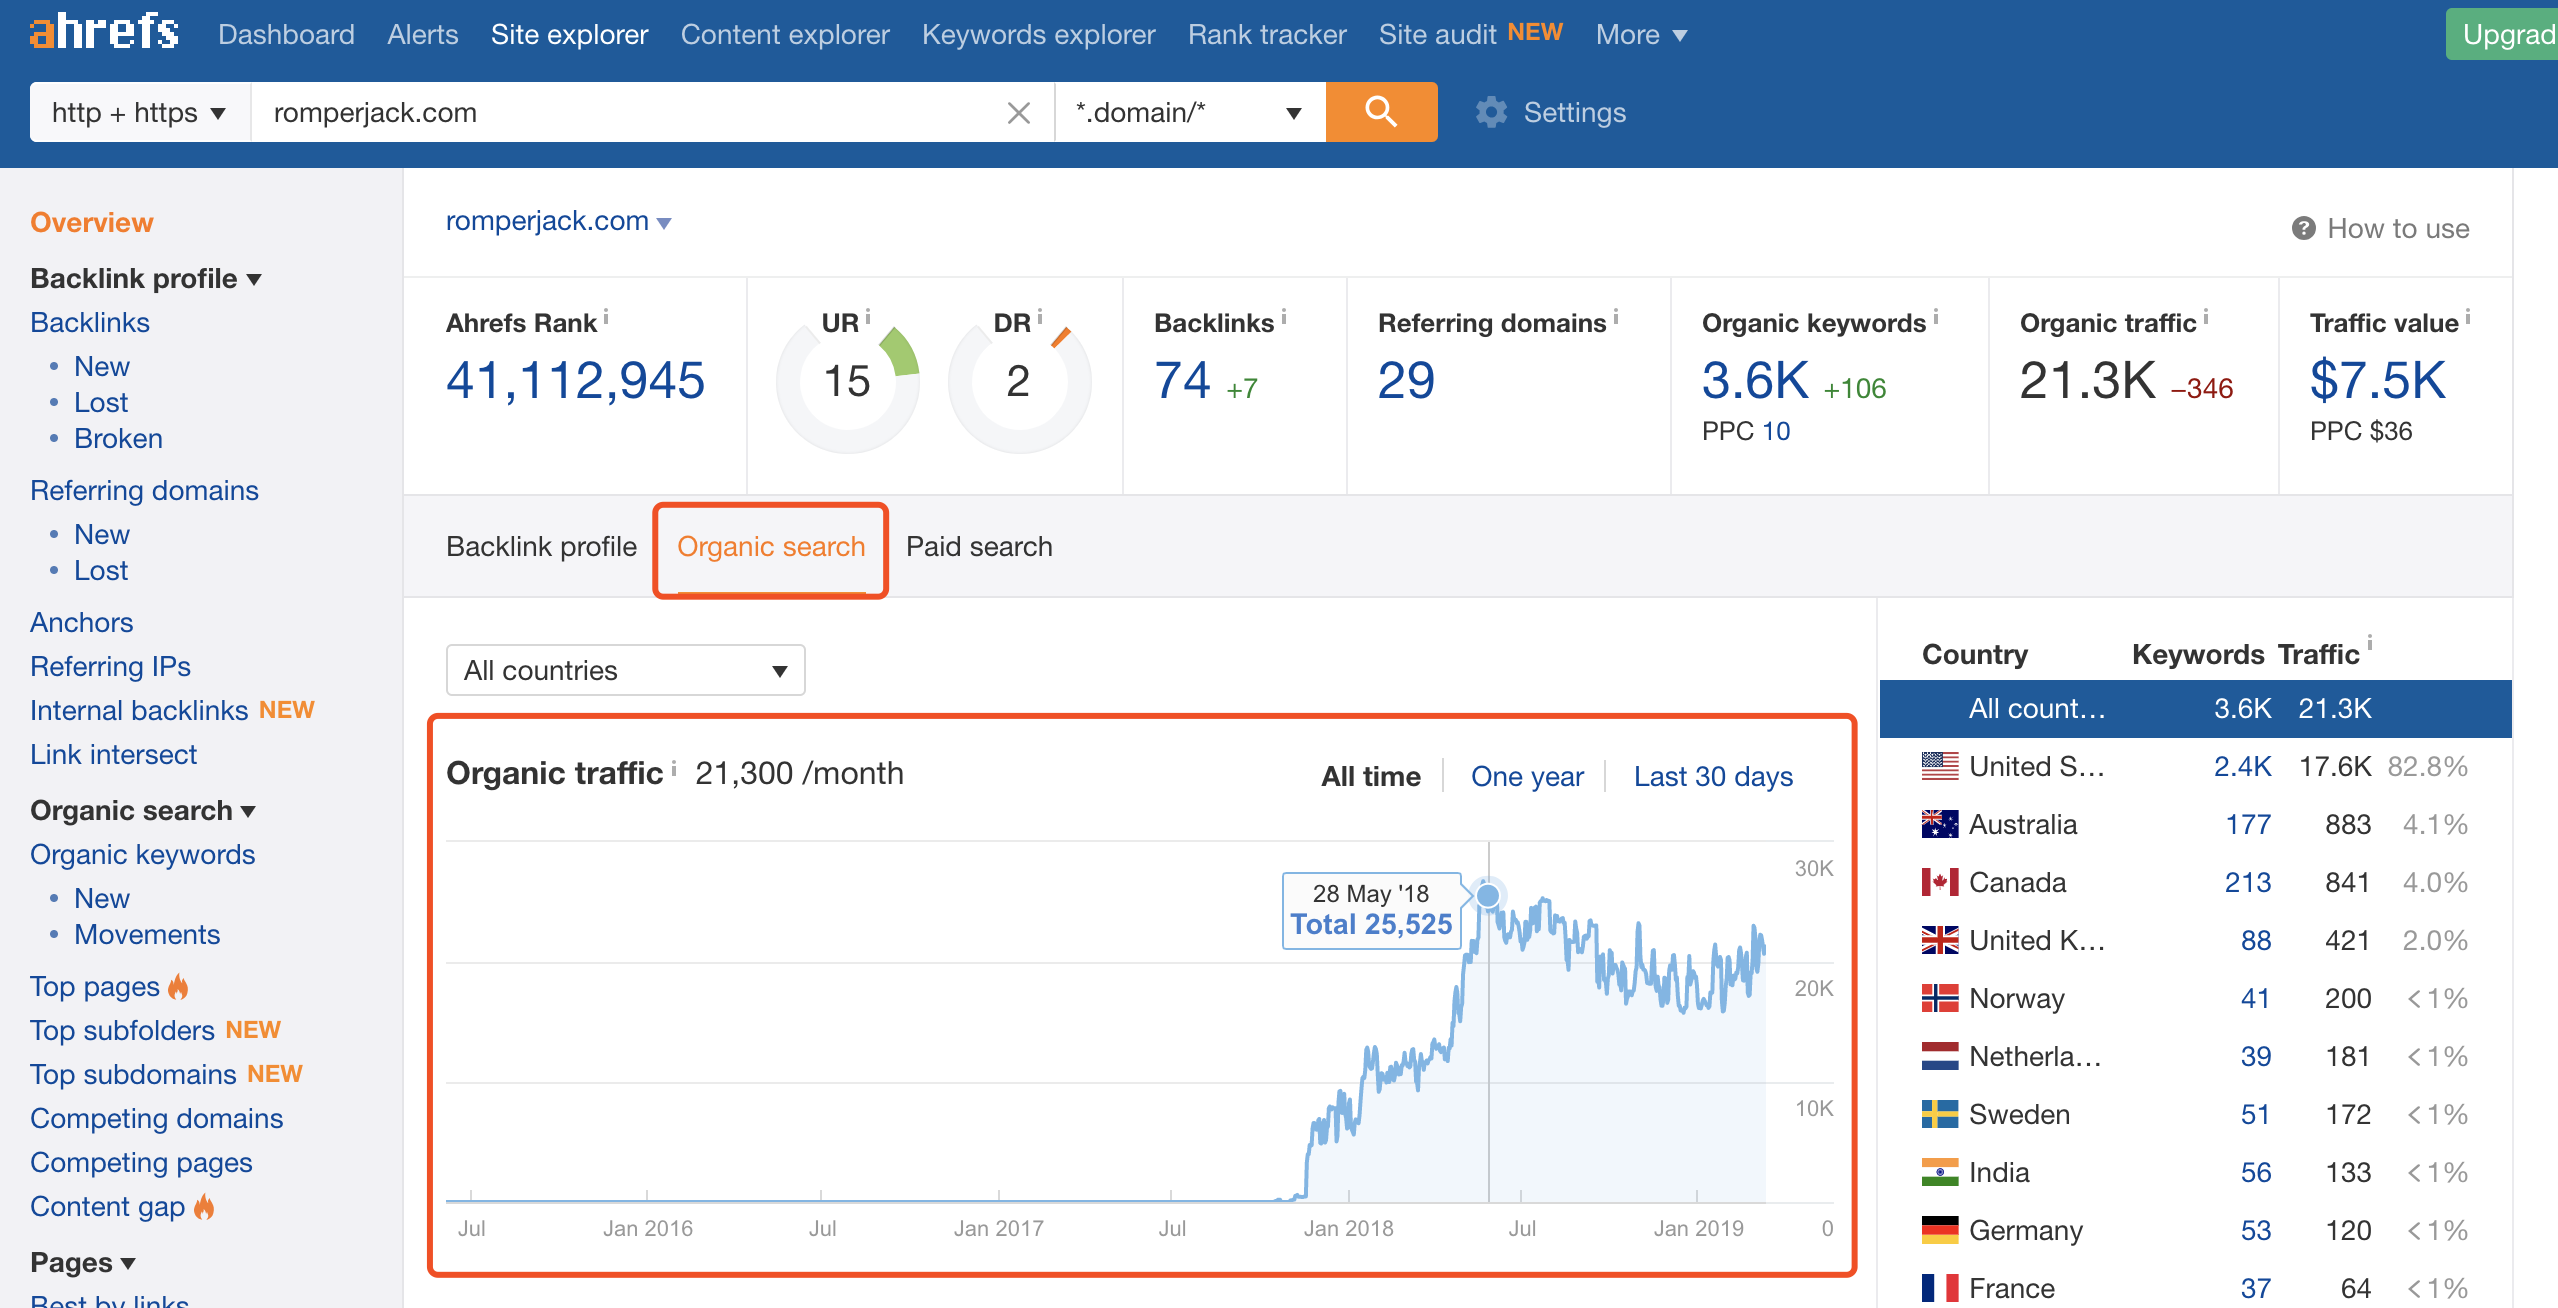Click the orange search magnifier button

pos(1381,112)
